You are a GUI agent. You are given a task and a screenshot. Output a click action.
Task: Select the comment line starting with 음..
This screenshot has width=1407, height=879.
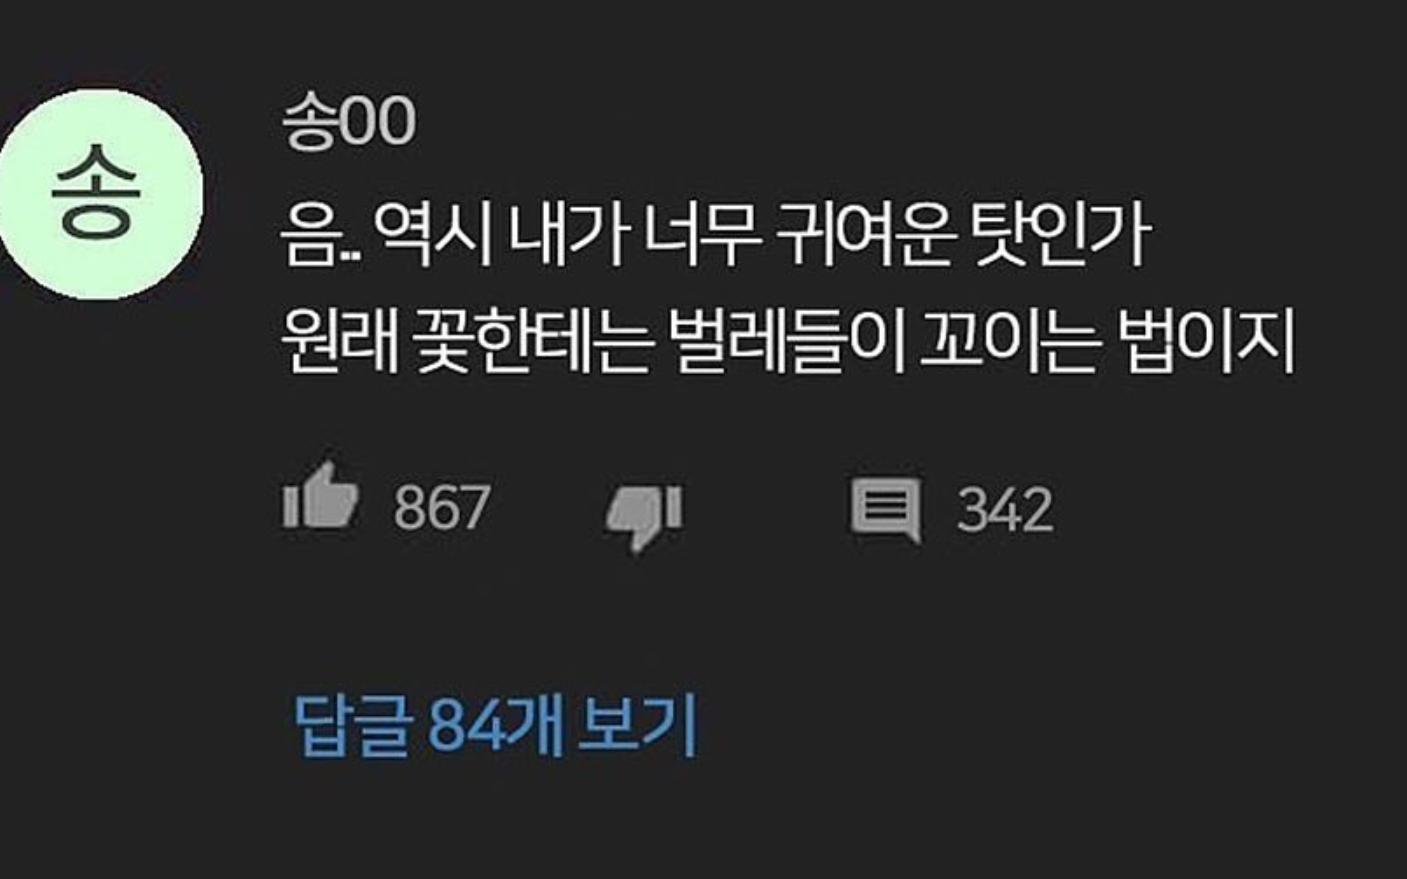(x=716, y=236)
